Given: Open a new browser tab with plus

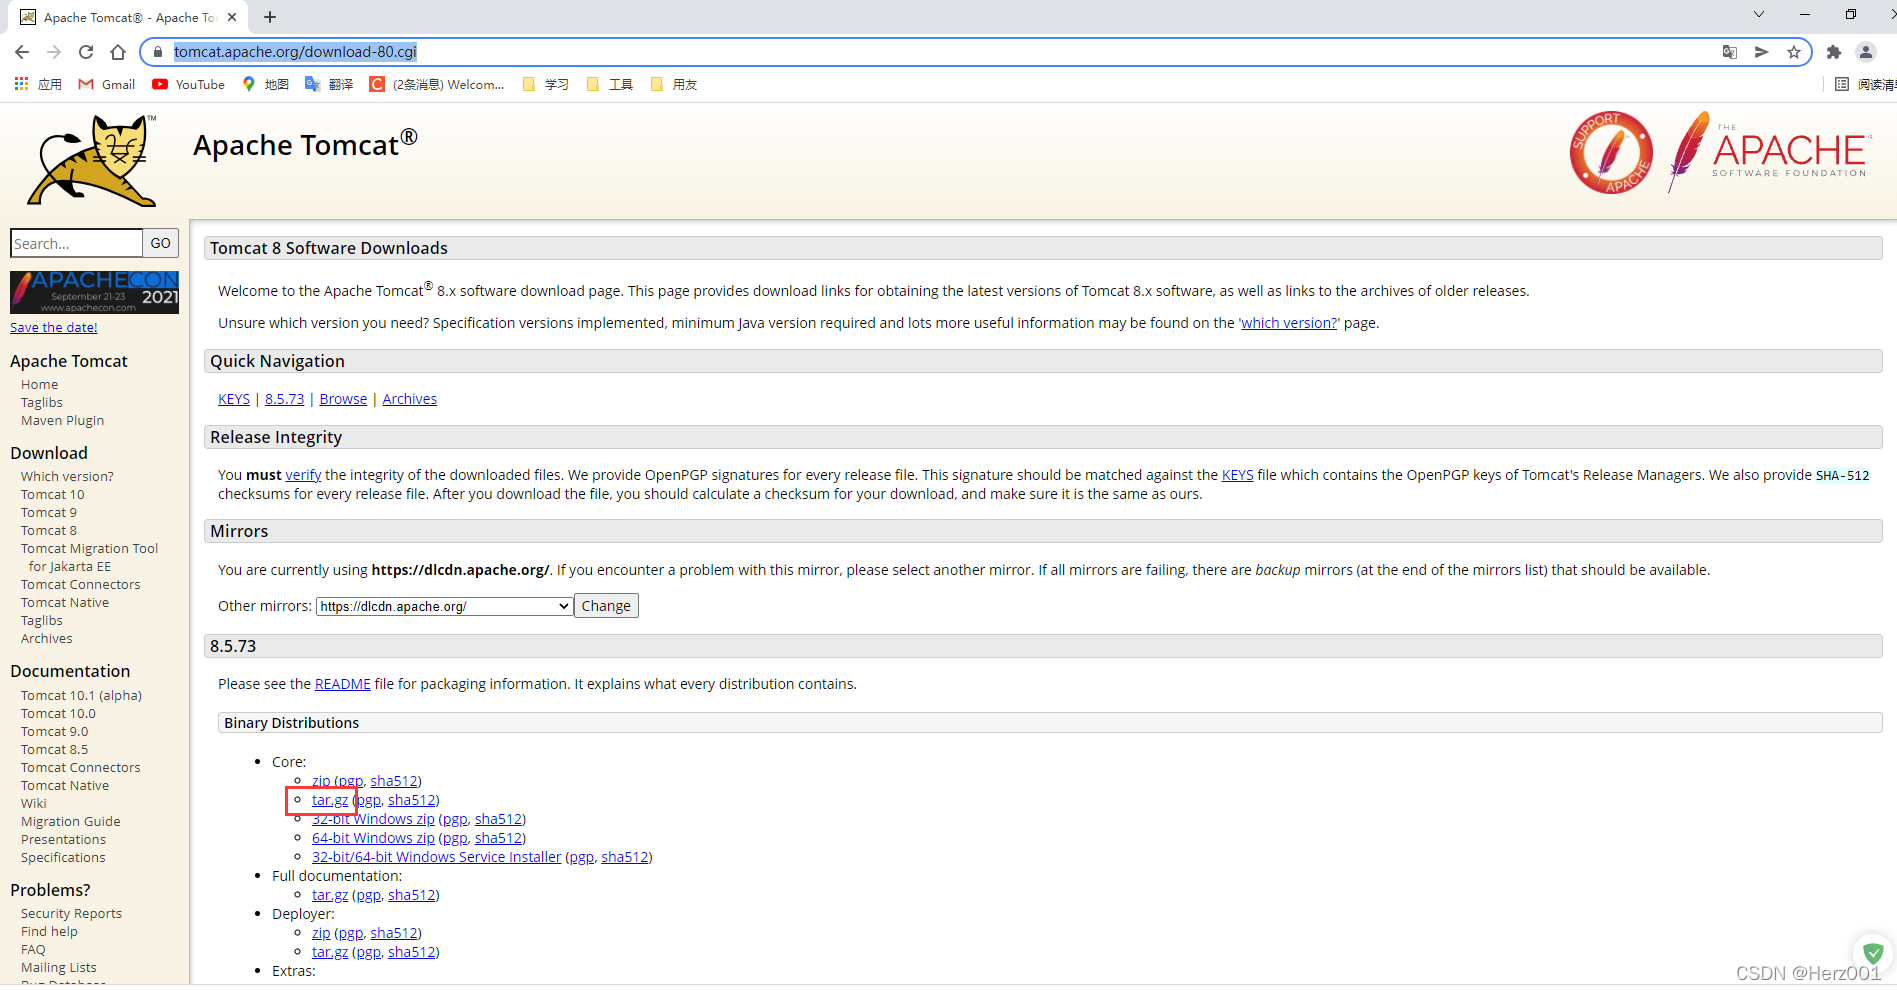Looking at the screenshot, I should [x=270, y=17].
